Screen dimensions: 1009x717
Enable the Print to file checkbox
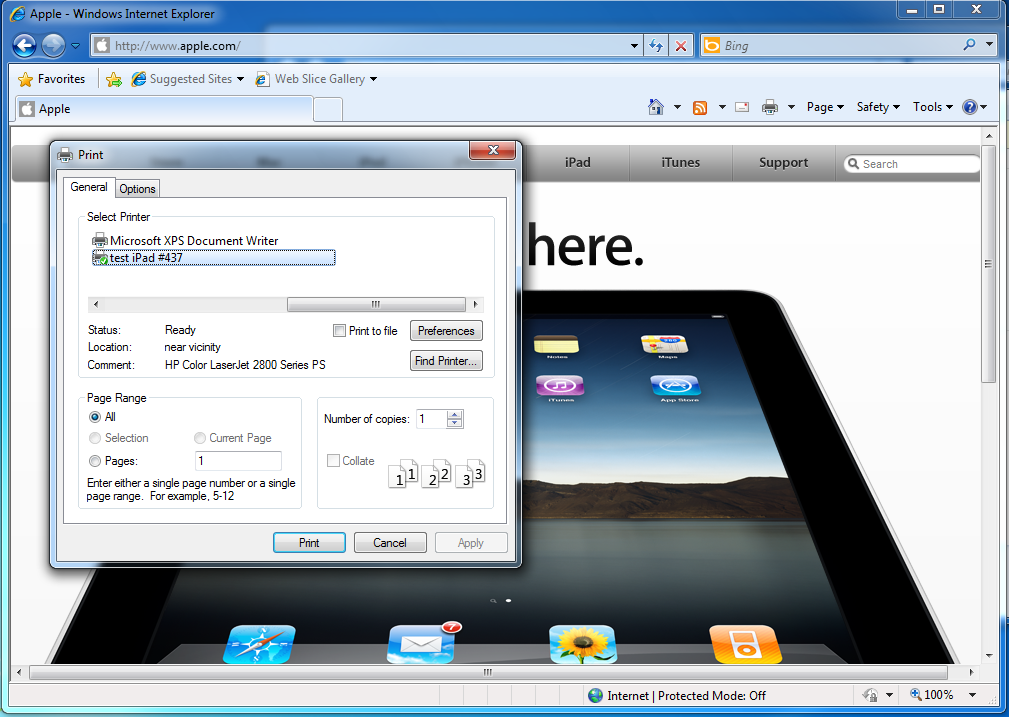point(339,331)
